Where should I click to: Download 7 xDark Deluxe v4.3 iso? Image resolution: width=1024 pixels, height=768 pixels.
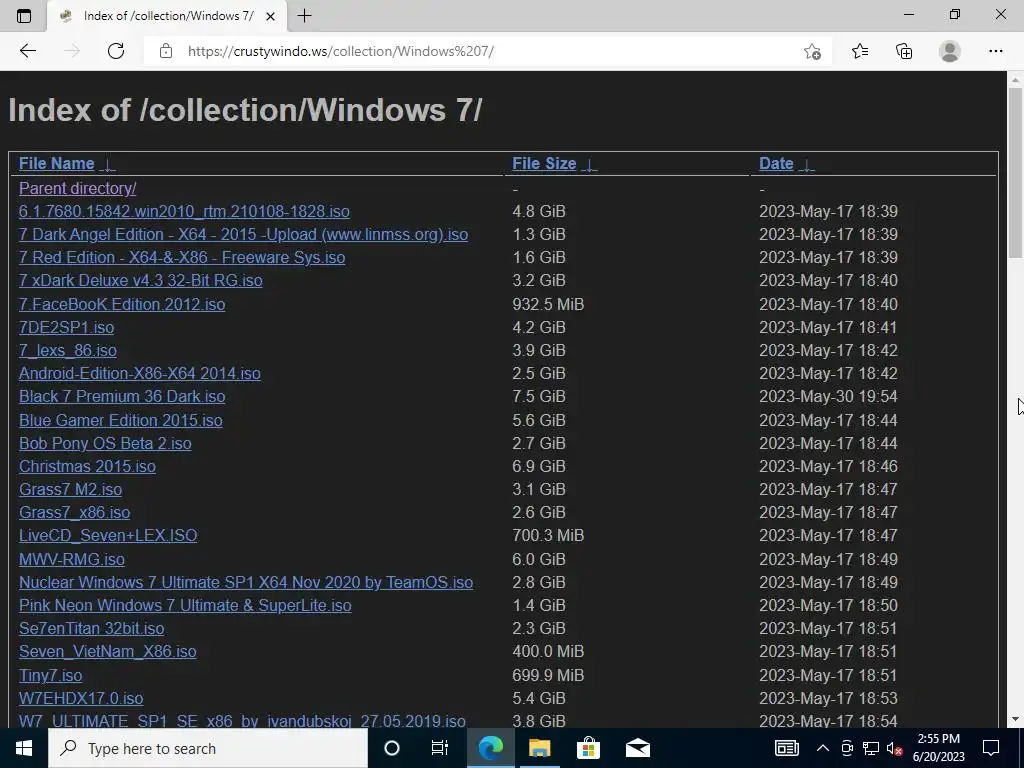click(141, 280)
